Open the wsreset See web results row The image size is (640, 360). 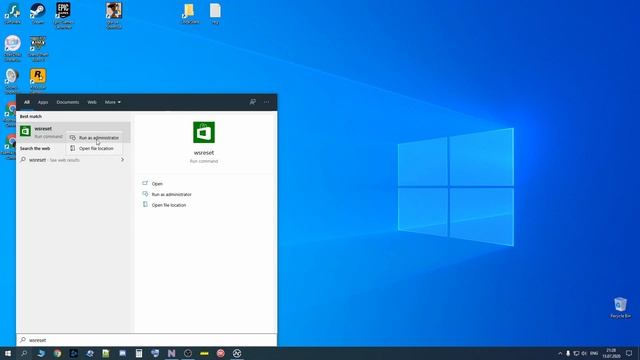point(73,160)
